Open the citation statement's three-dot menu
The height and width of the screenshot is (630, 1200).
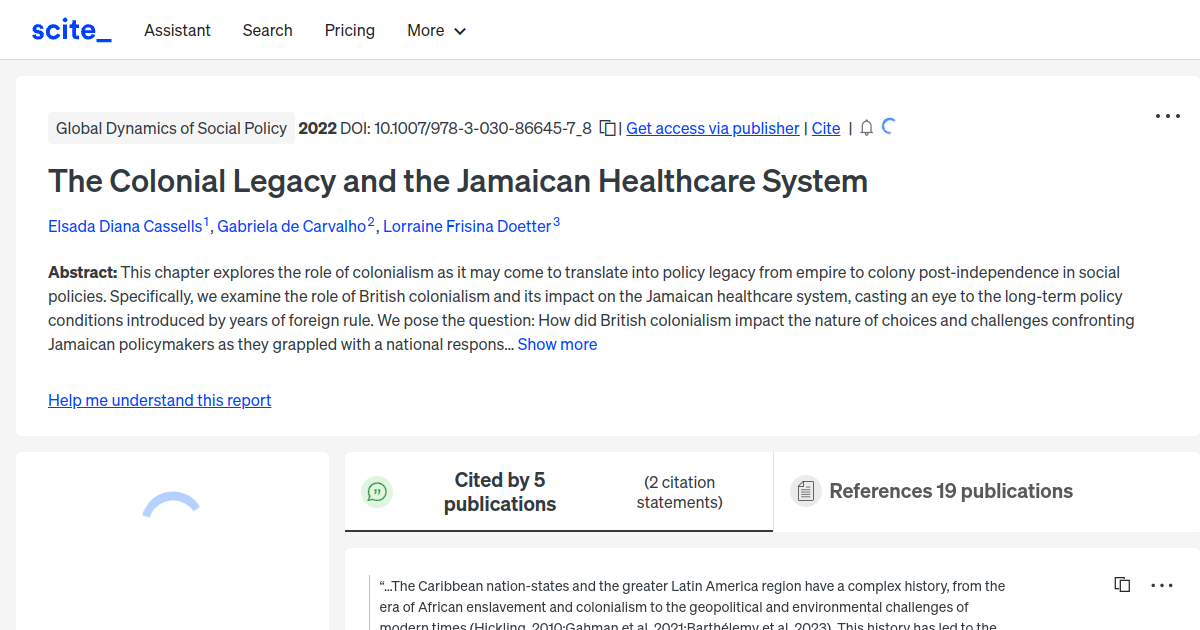point(1162,584)
